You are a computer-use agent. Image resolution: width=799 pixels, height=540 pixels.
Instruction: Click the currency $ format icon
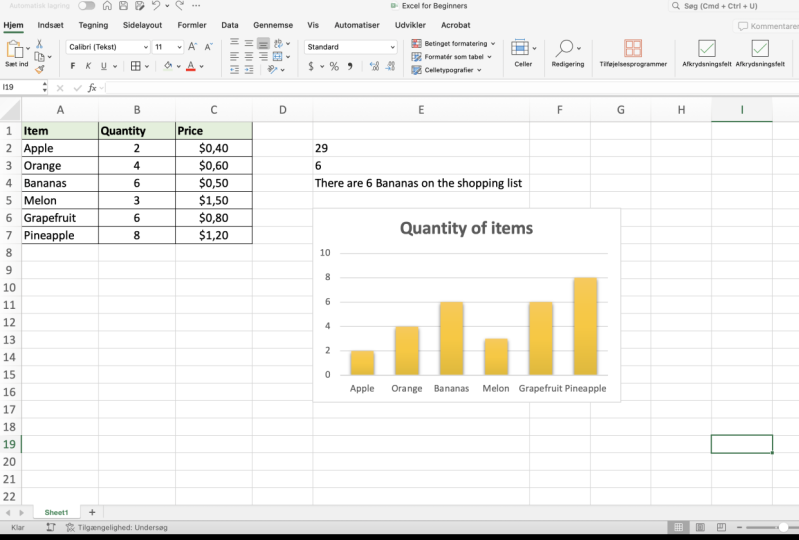pos(311,66)
